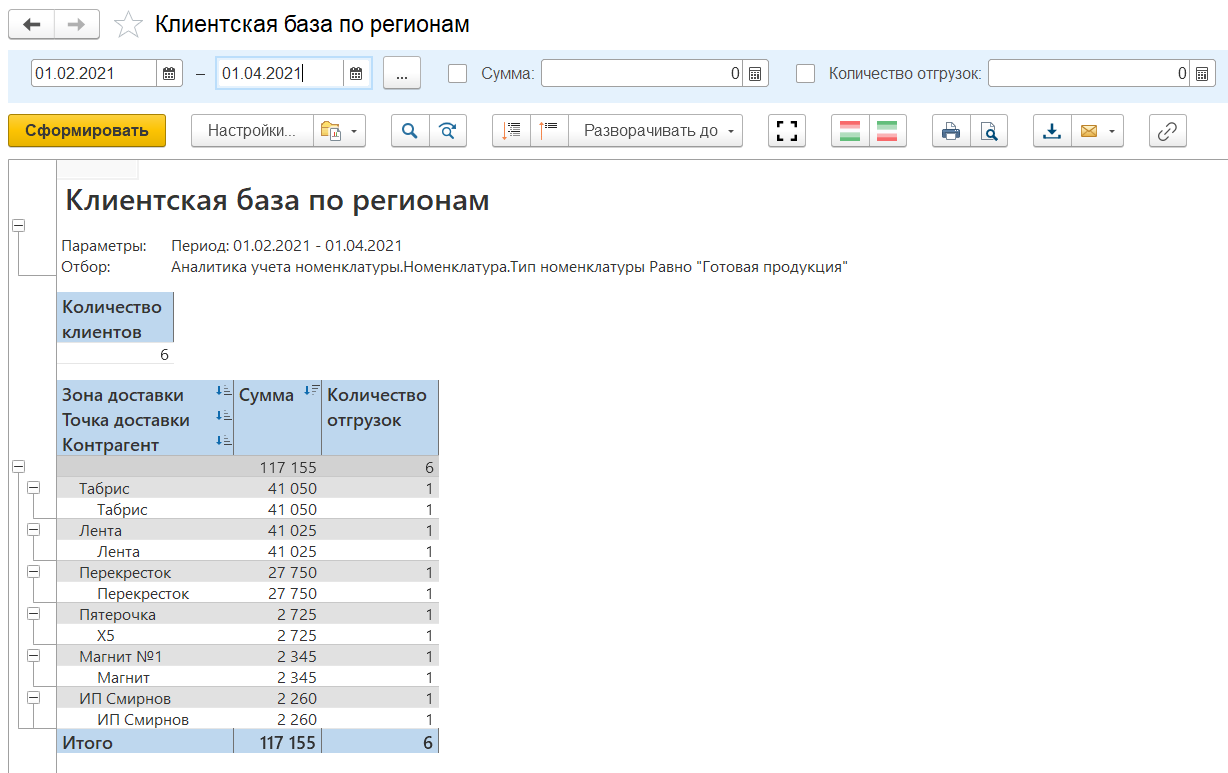This screenshot has width=1228, height=773.
Task: Open calendar for start date 01.02.2021
Action: point(169,73)
